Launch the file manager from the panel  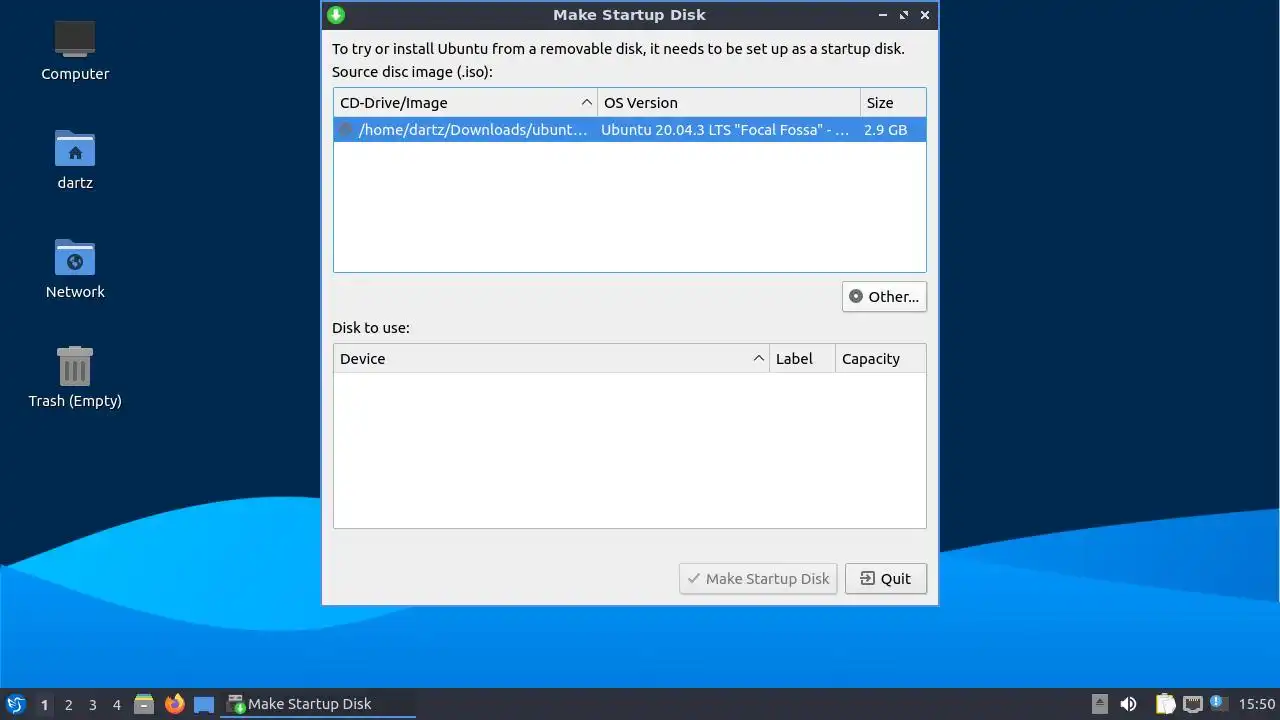pos(144,704)
